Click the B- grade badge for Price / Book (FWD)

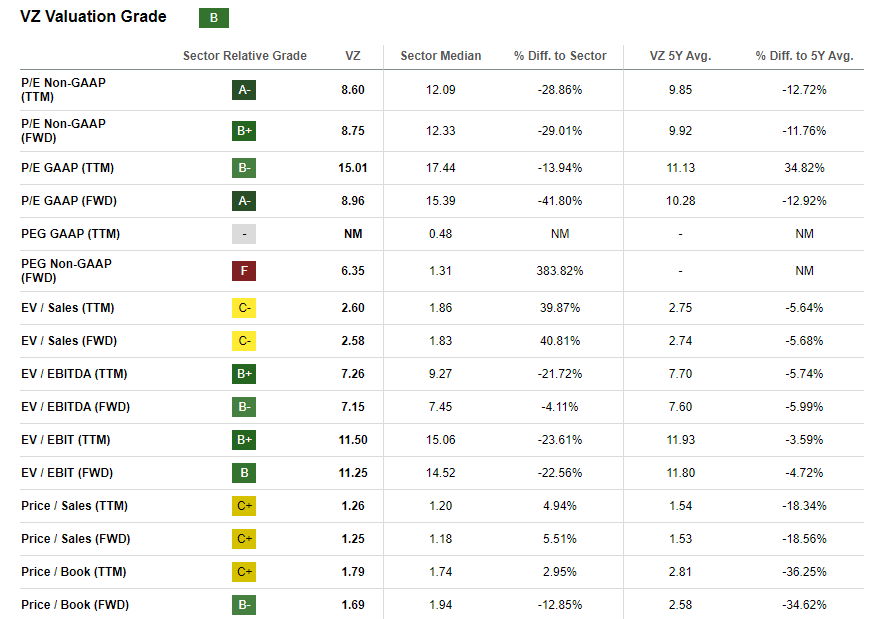click(x=244, y=605)
